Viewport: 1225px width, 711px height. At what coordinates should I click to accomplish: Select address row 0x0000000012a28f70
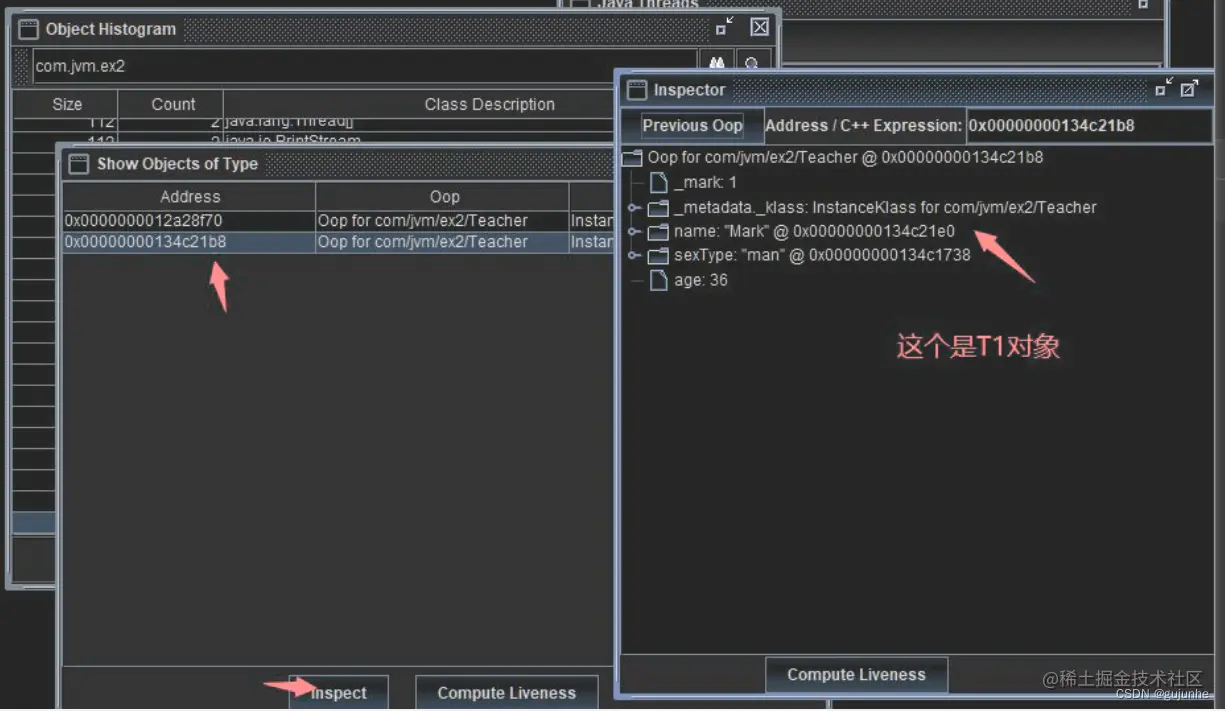(189, 221)
